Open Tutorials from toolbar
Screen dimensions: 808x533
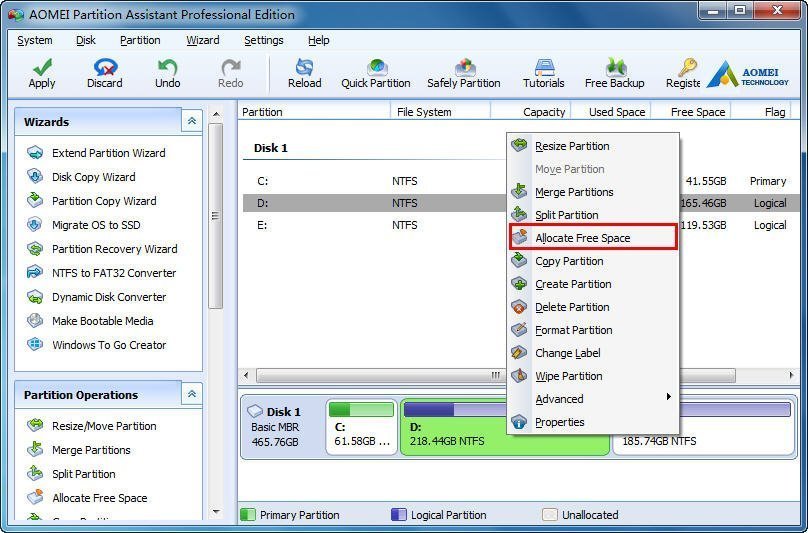(x=544, y=74)
